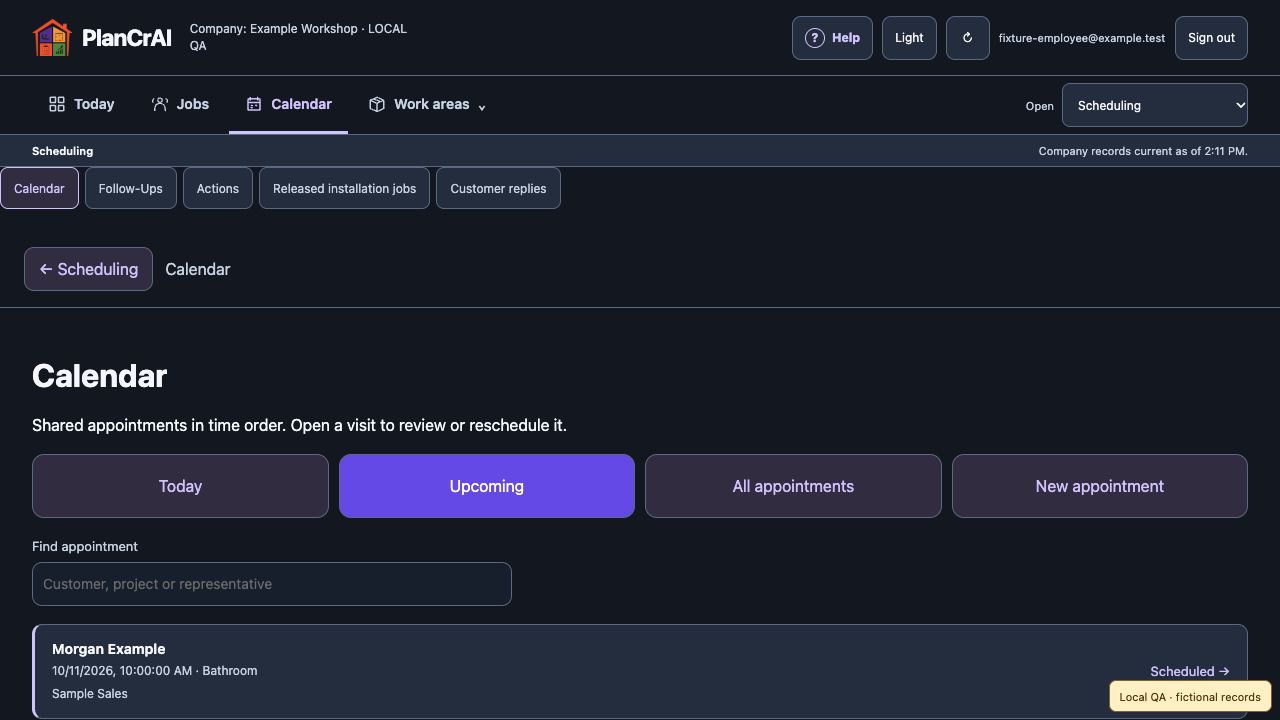Click the Local QA fictional records badge
Image resolution: width=1280 pixels, height=720 pixels.
[1190, 697]
